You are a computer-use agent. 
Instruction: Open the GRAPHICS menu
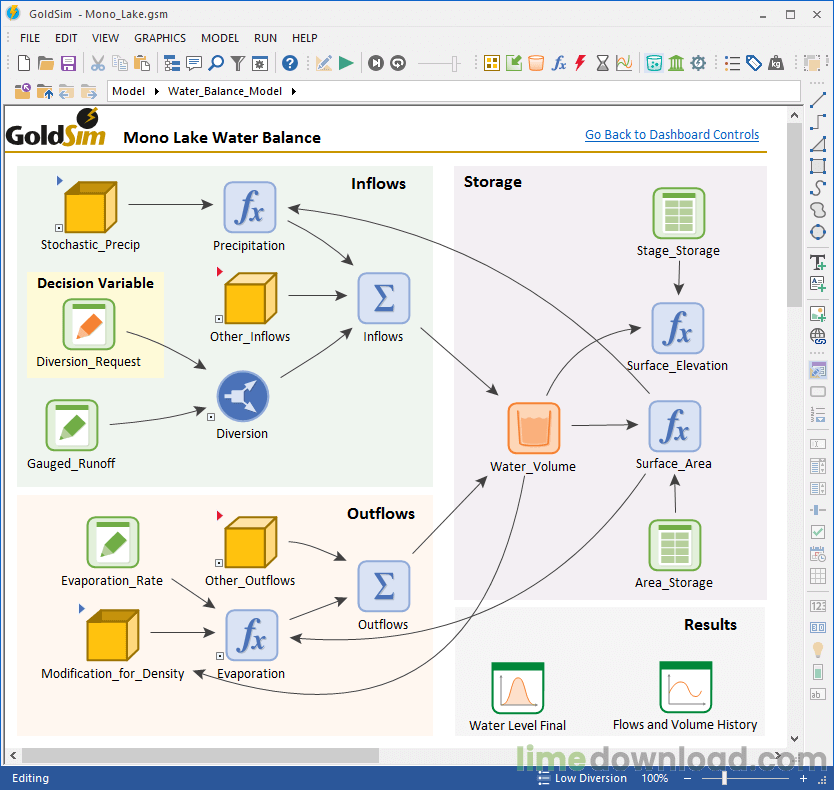click(x=160, y=38)
